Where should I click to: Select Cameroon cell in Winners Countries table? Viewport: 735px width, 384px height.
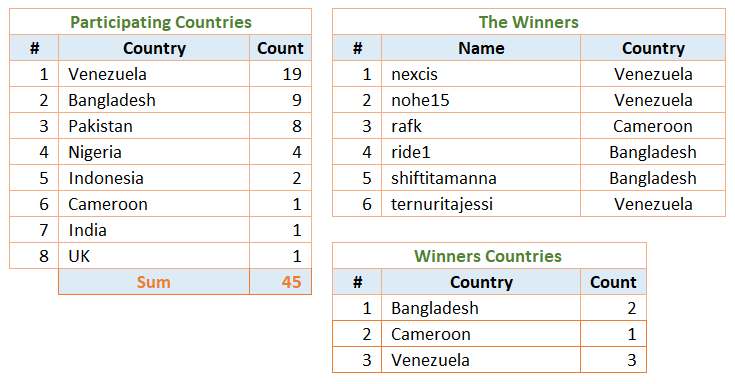pyautogui.click(x=481, y=334)
